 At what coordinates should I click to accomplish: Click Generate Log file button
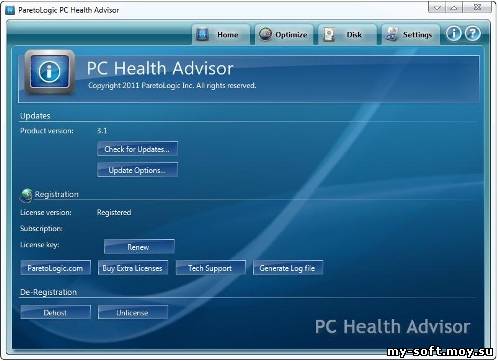(x=288, y=268)
